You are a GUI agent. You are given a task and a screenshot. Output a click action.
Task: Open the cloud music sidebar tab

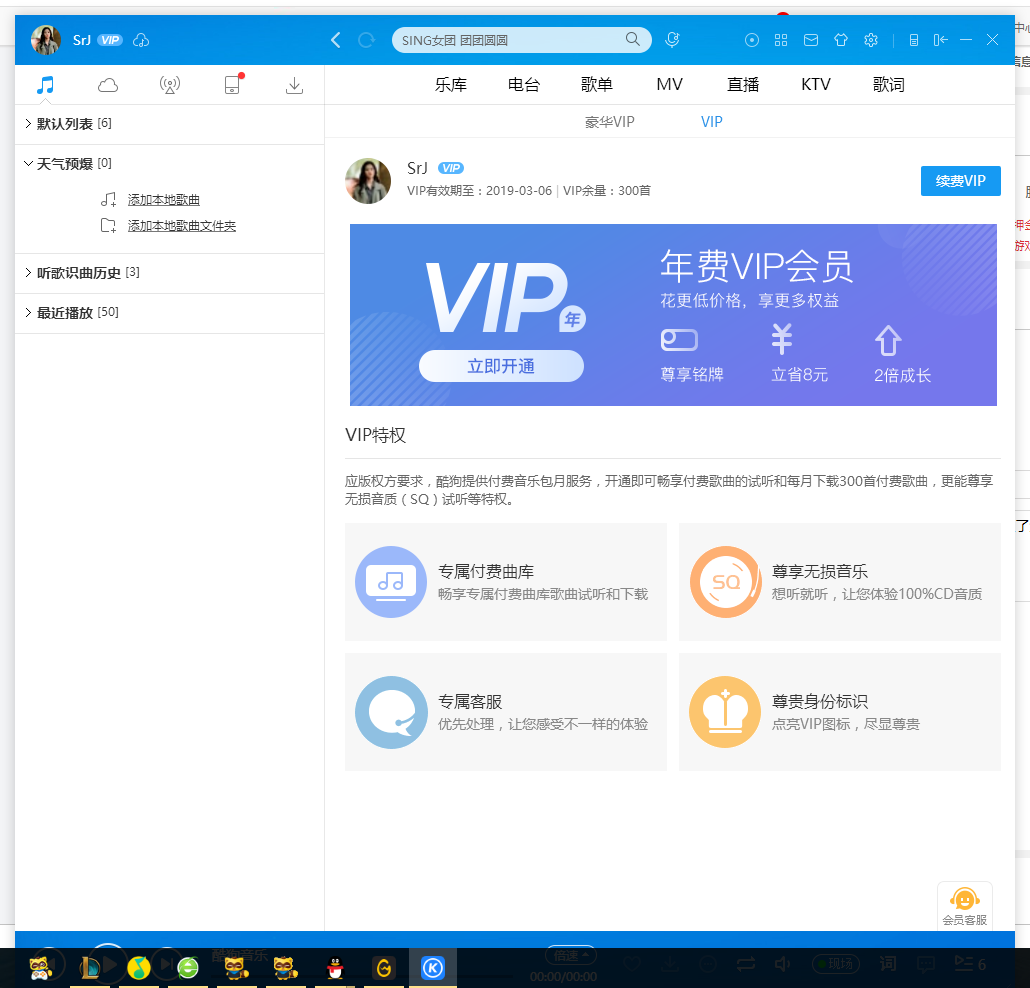[x=108, y=85]
